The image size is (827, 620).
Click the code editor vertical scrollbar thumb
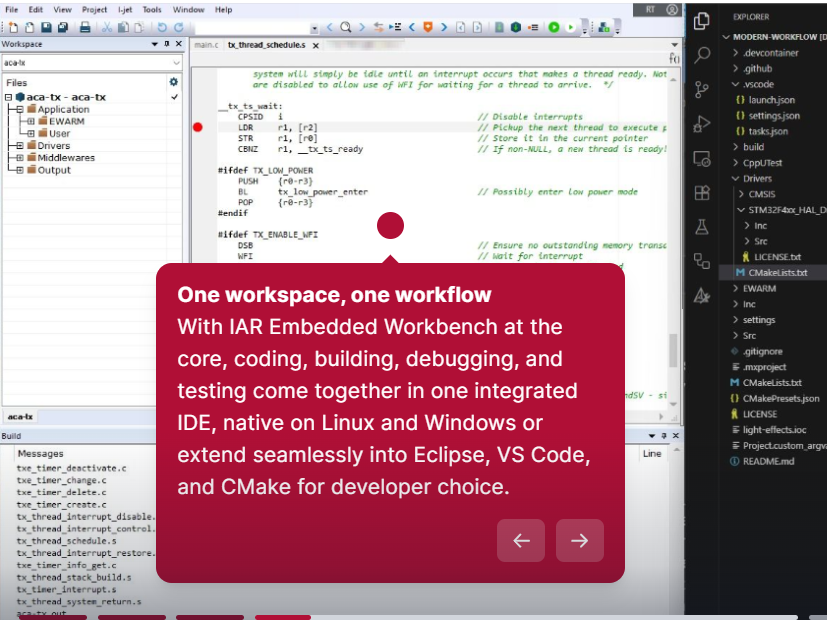(x=673, y=350)
